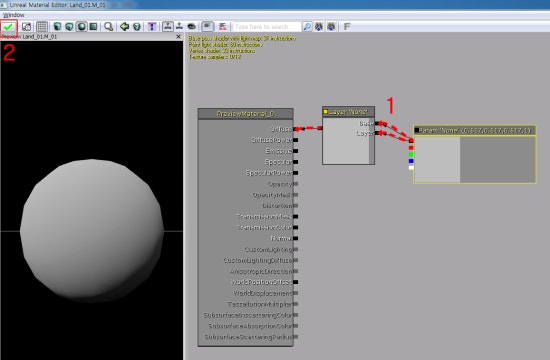Select the Layer 'None' node header
550x360 pixels.
(x=348, y=112)
